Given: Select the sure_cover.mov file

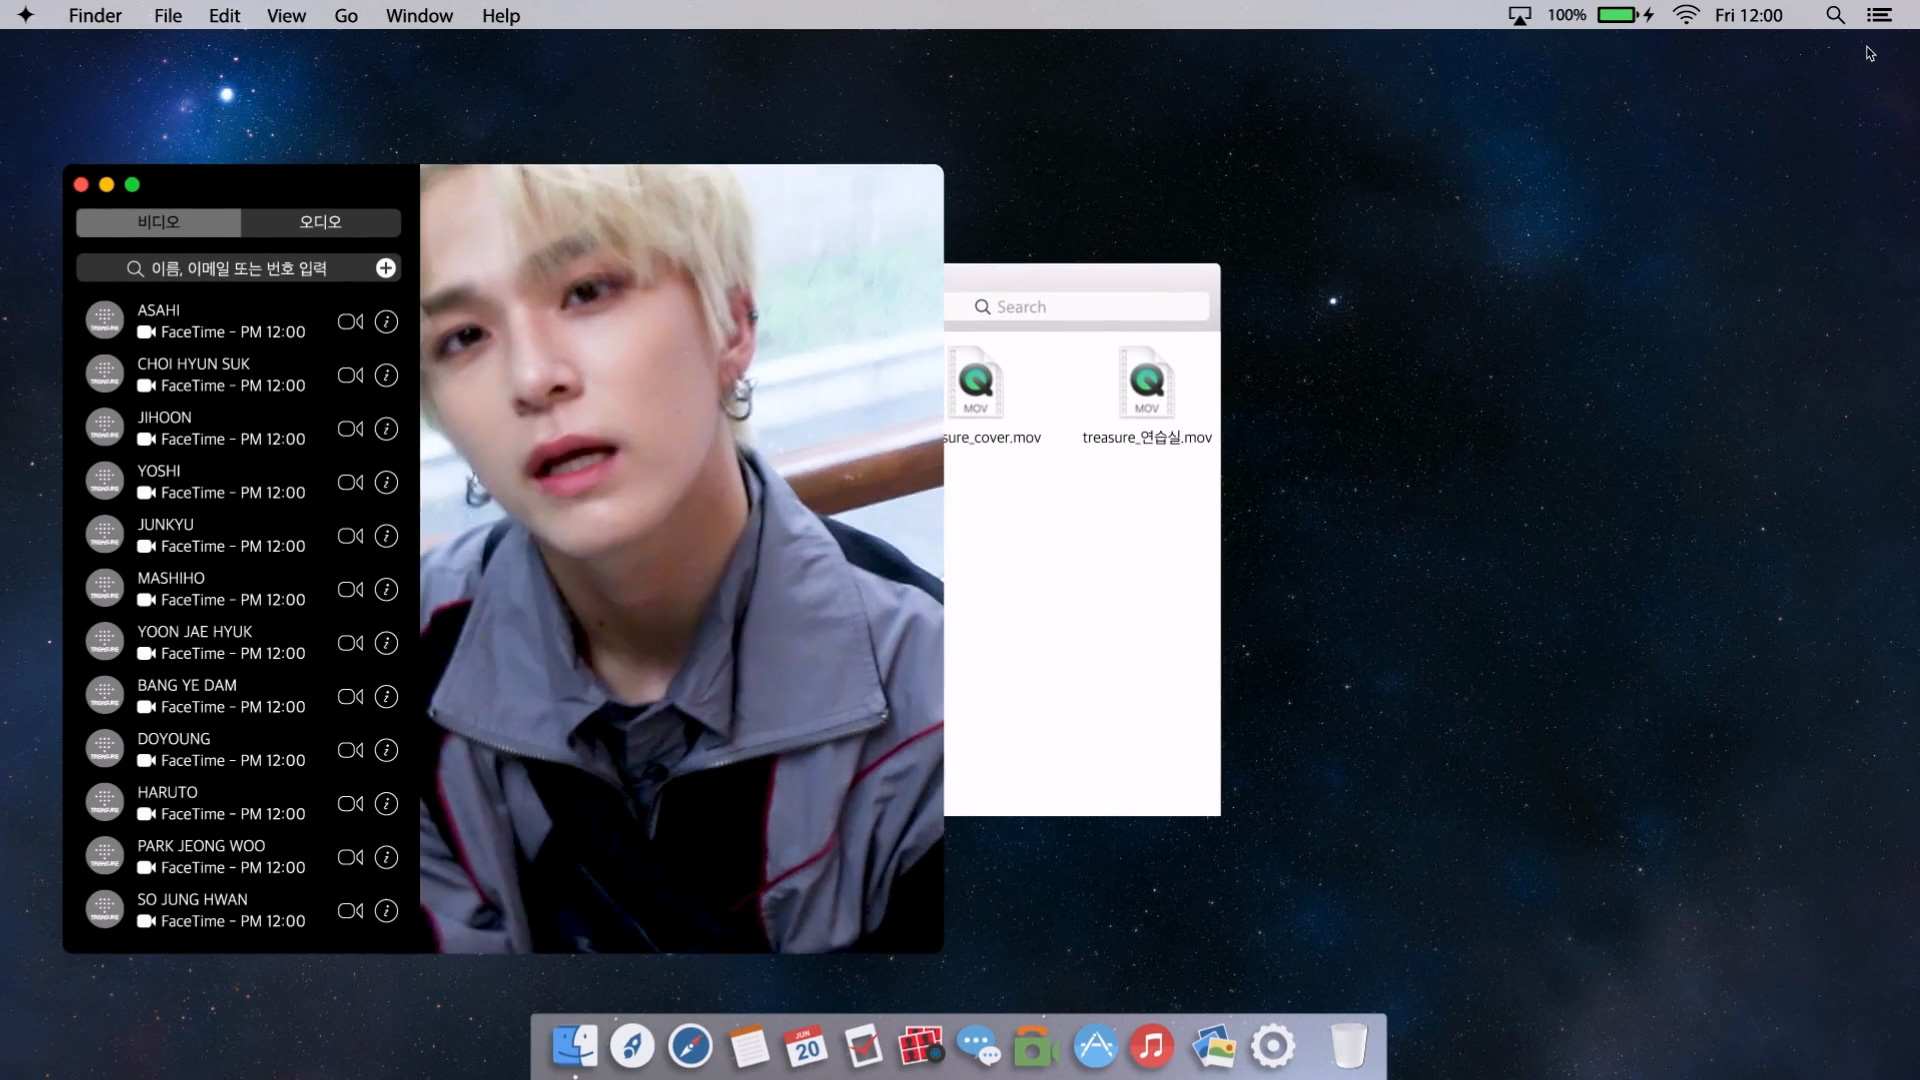Looking at the screenshot, I should 990,396.
